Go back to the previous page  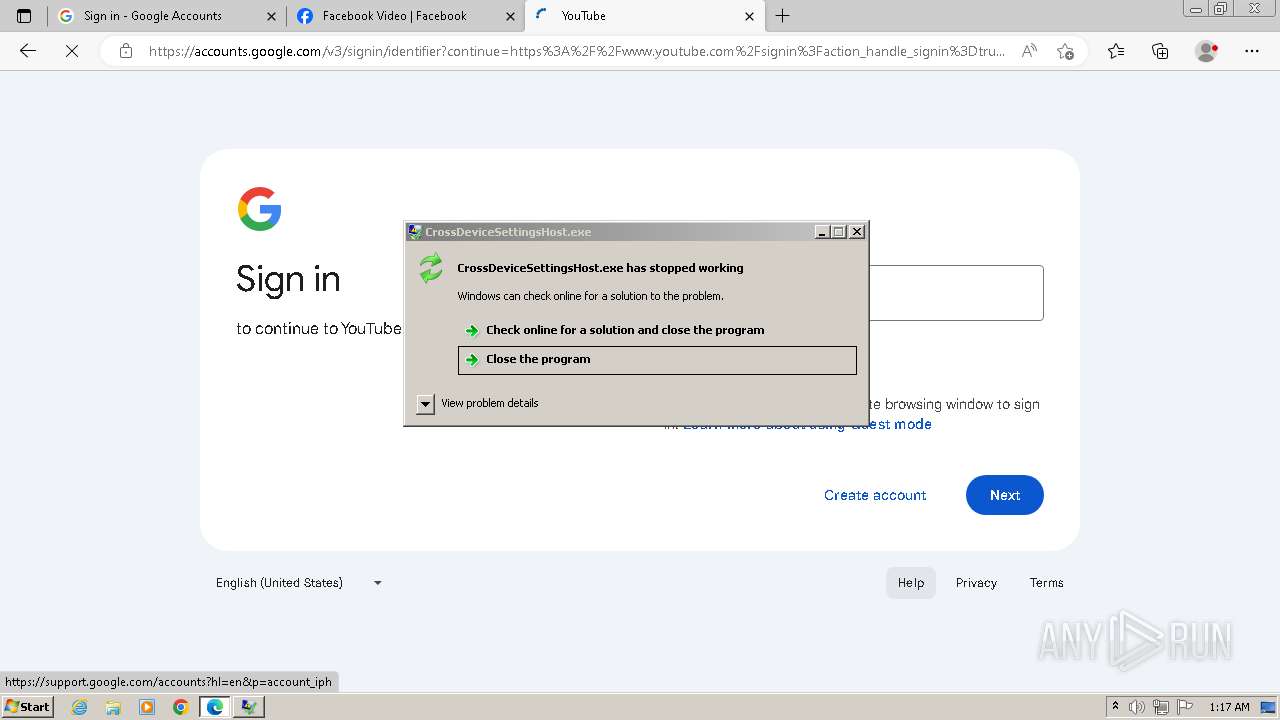click(x=28, y=51)
